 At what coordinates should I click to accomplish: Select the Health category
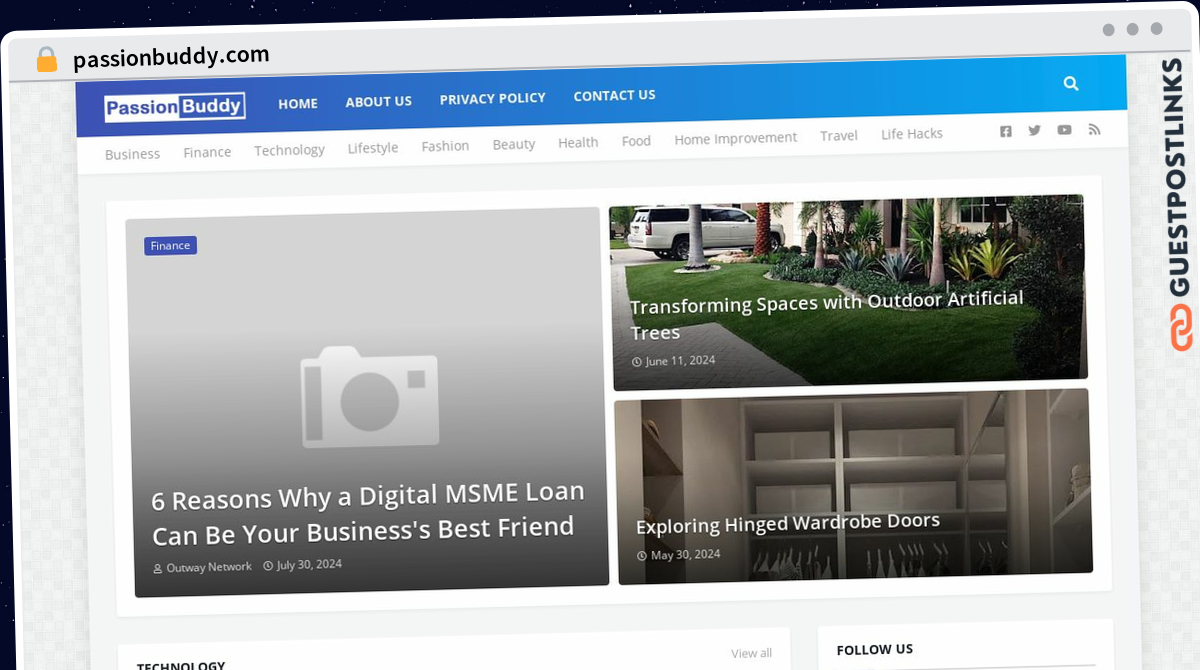[x=578, y=142]
